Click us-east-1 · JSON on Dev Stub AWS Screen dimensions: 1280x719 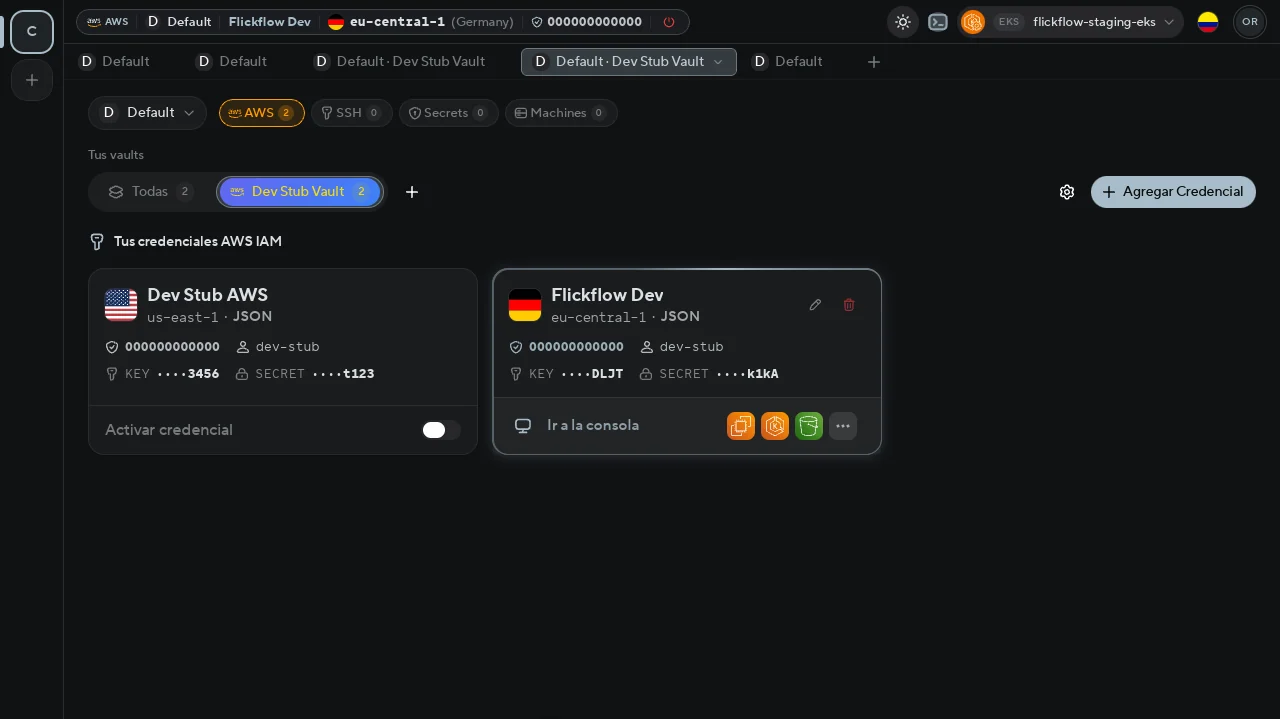pos(210,317)
